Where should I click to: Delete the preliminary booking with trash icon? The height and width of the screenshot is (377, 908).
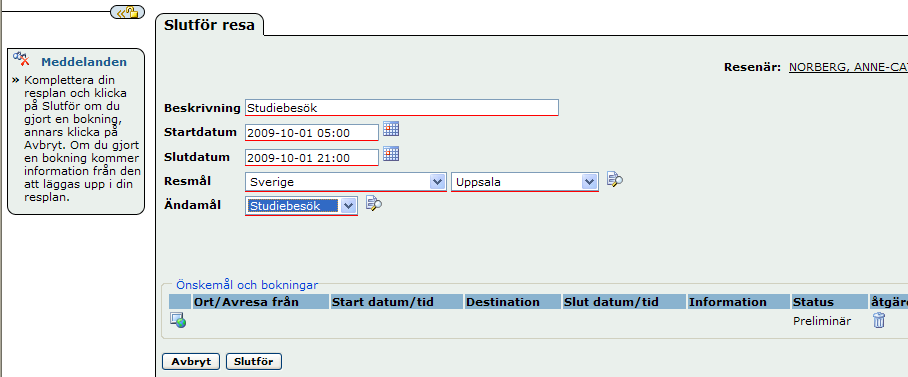(879, 320)
